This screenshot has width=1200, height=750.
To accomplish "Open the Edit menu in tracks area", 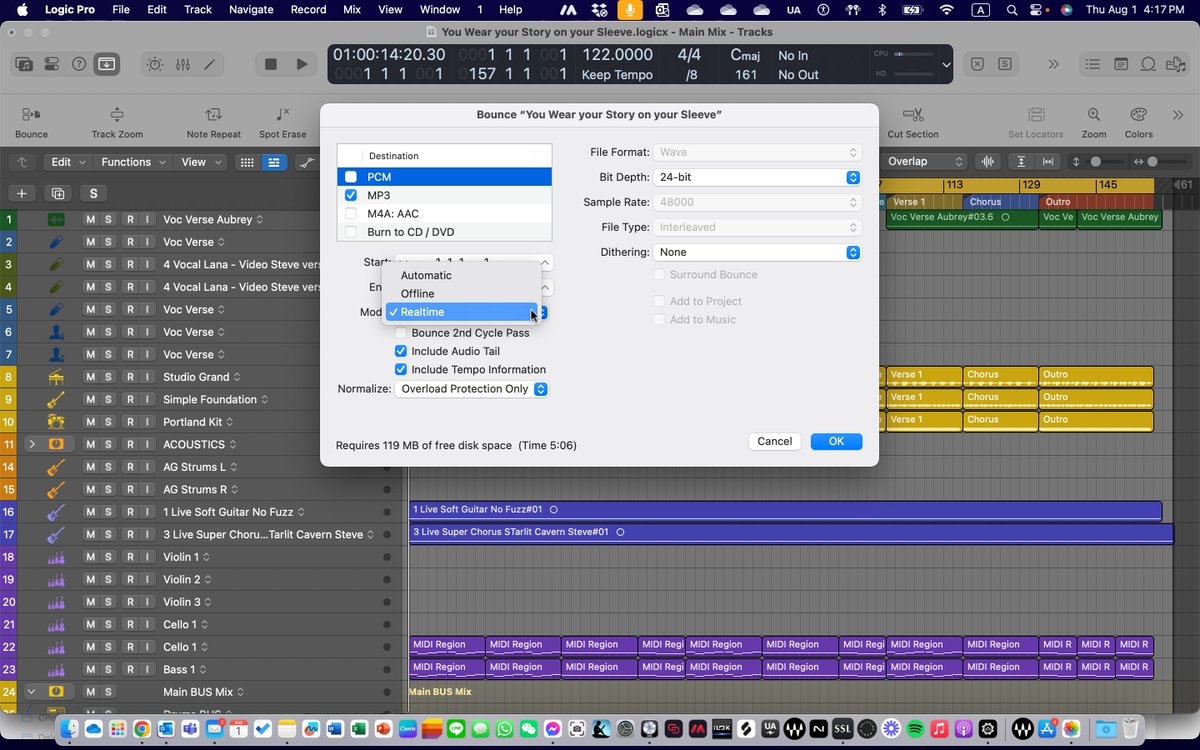I will click(x=68, y=162).
